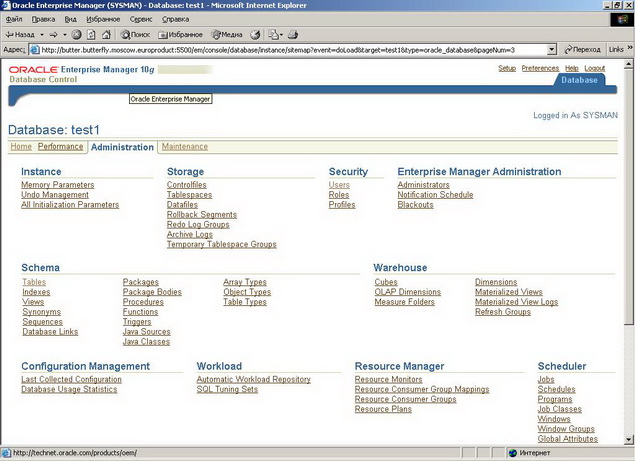Viewport: 635px width, 461px height.
Task: Open Undo Management link
Action: click(55, 195)
